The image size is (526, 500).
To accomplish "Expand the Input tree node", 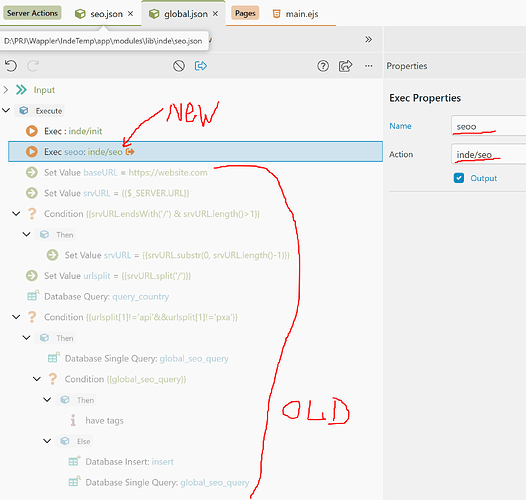I will point(6,90).
